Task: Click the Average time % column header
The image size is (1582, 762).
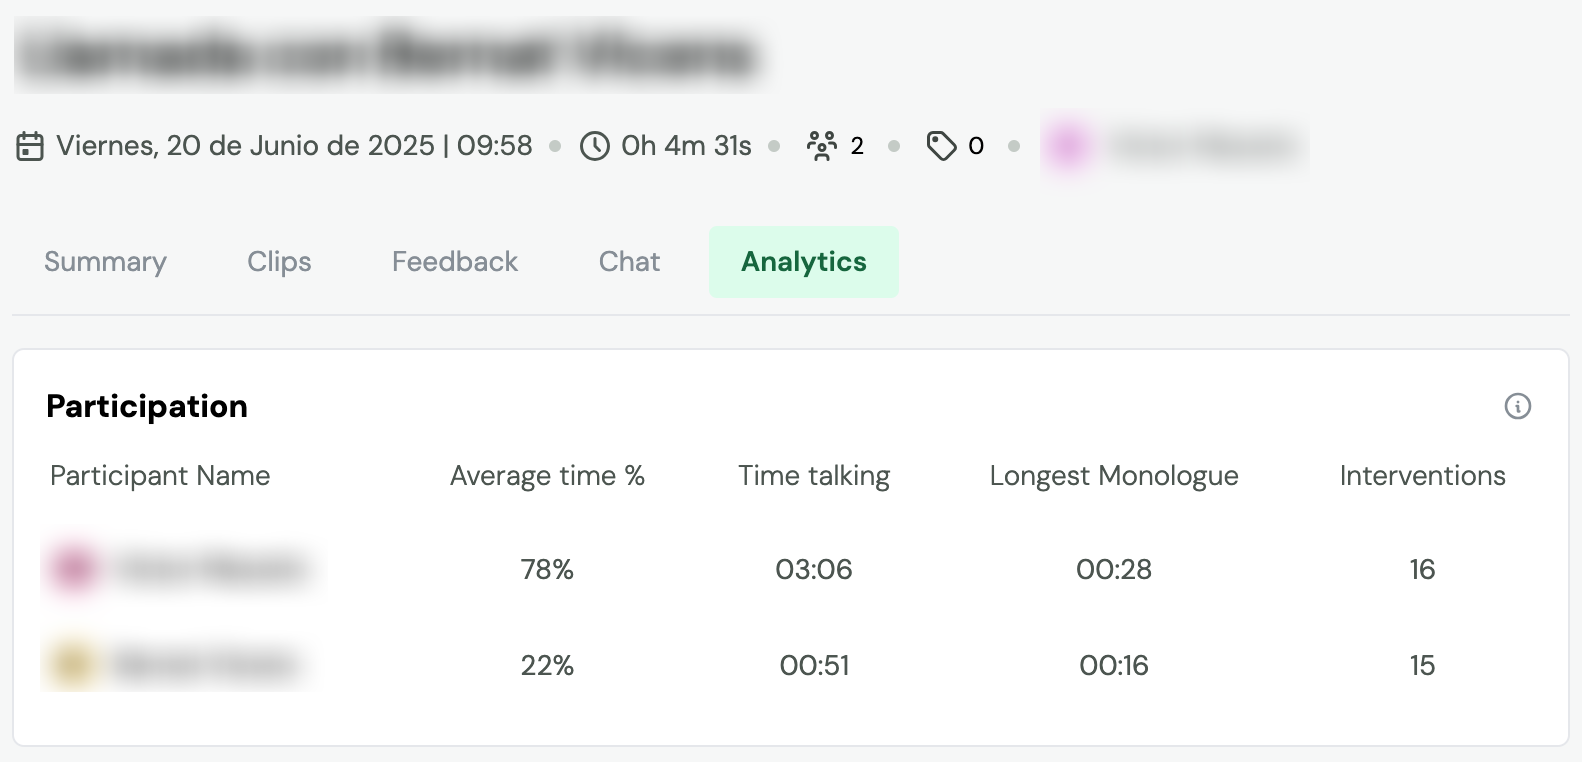Action: [547, 476]
